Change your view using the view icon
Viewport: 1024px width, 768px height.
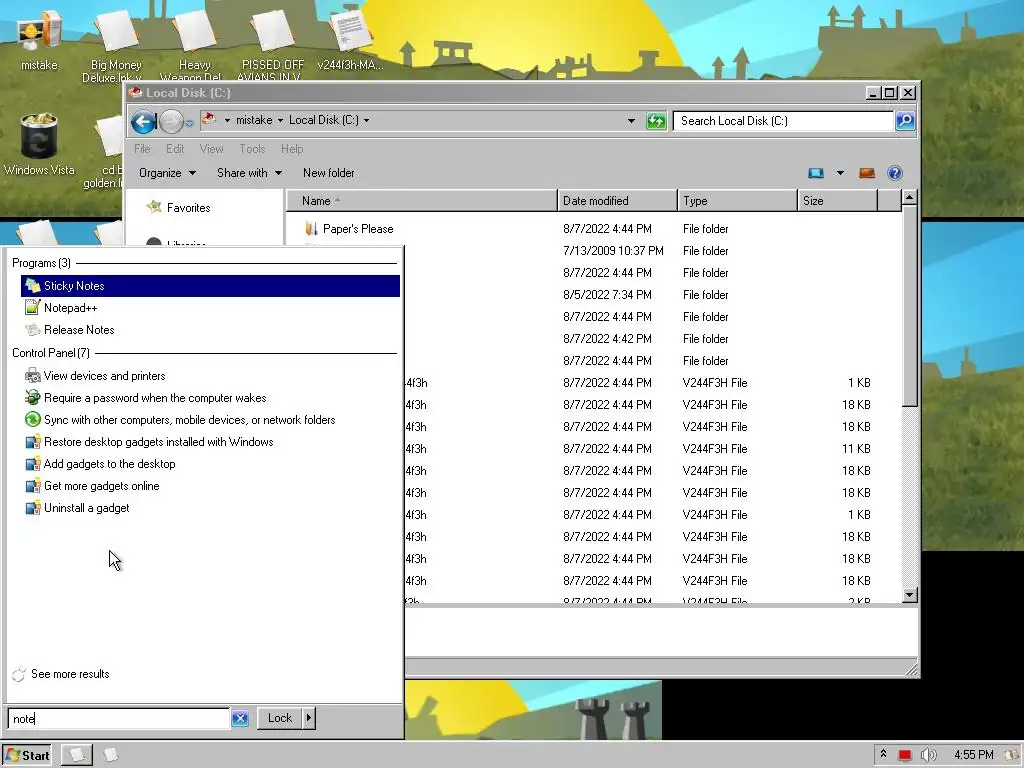click(x=816, y=173)
